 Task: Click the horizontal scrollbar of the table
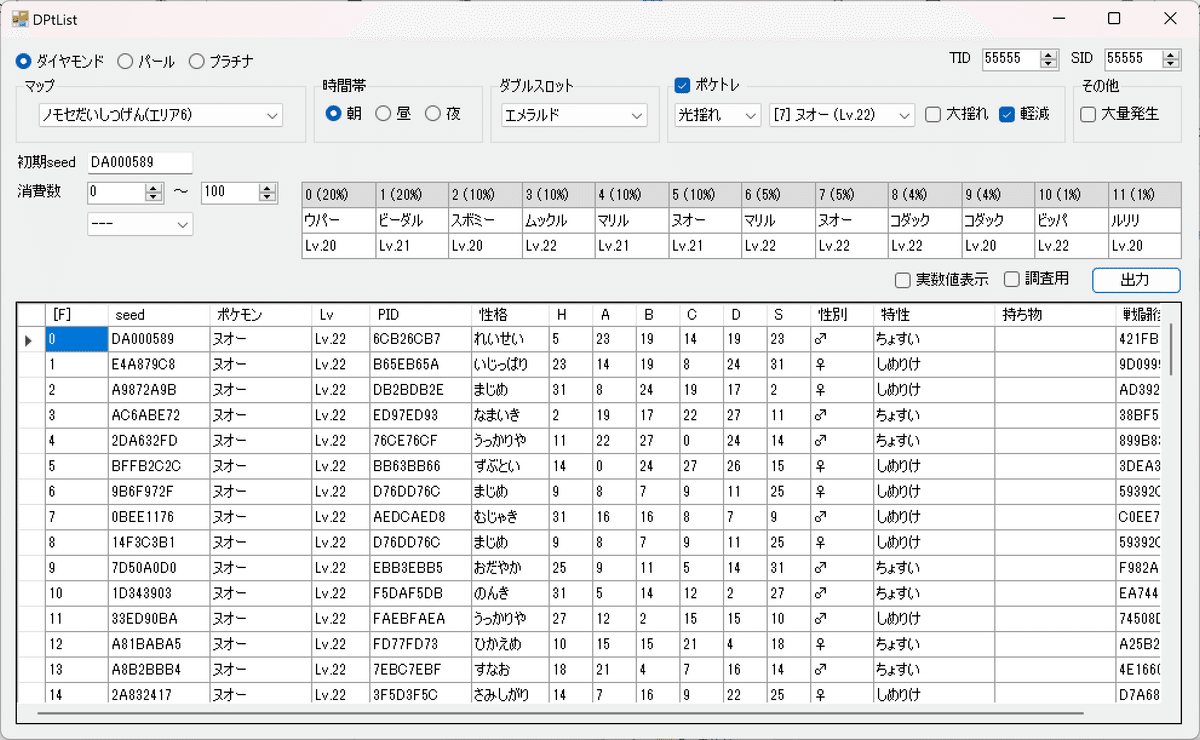point(560,714)
